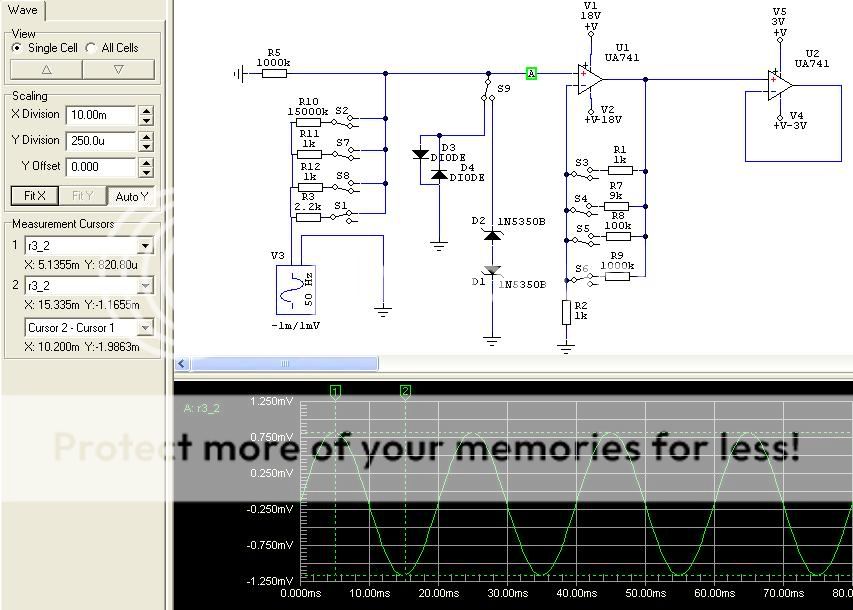Switch to the Wave tab
The width and height of the screenshot is (853, 610).
pos(22,10)
